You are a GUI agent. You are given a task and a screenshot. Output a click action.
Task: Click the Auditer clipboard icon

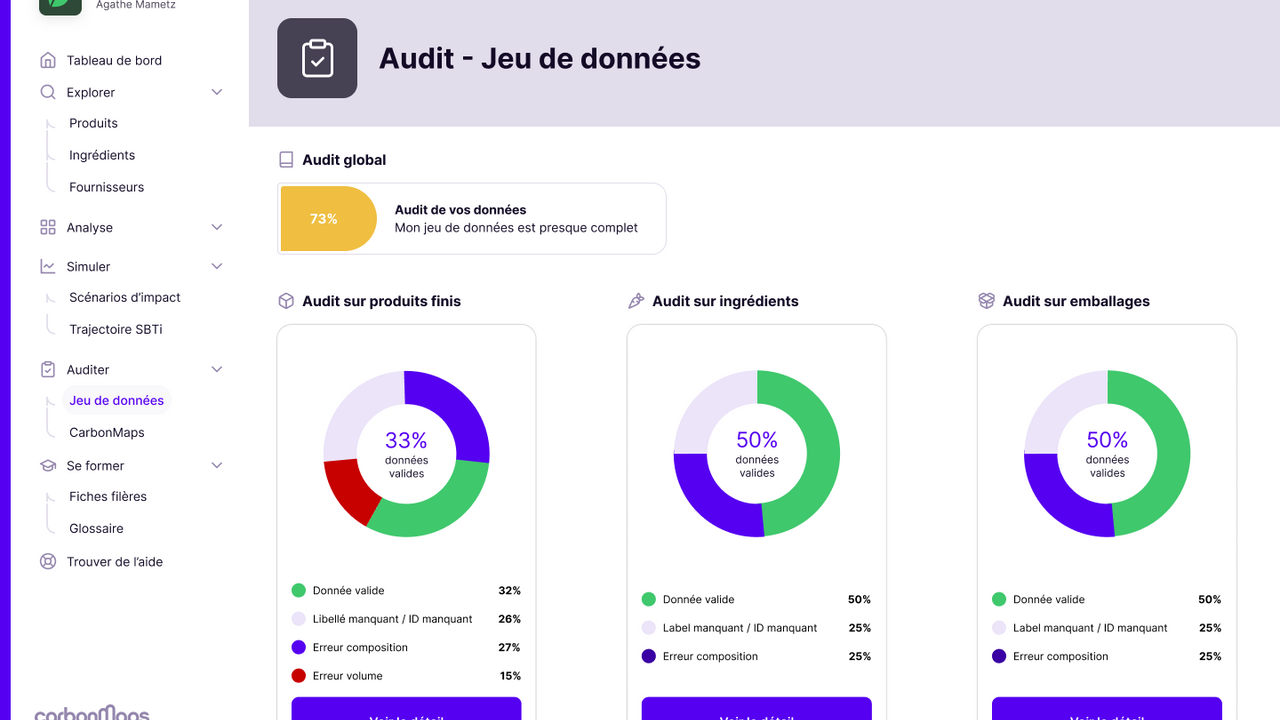48,370
